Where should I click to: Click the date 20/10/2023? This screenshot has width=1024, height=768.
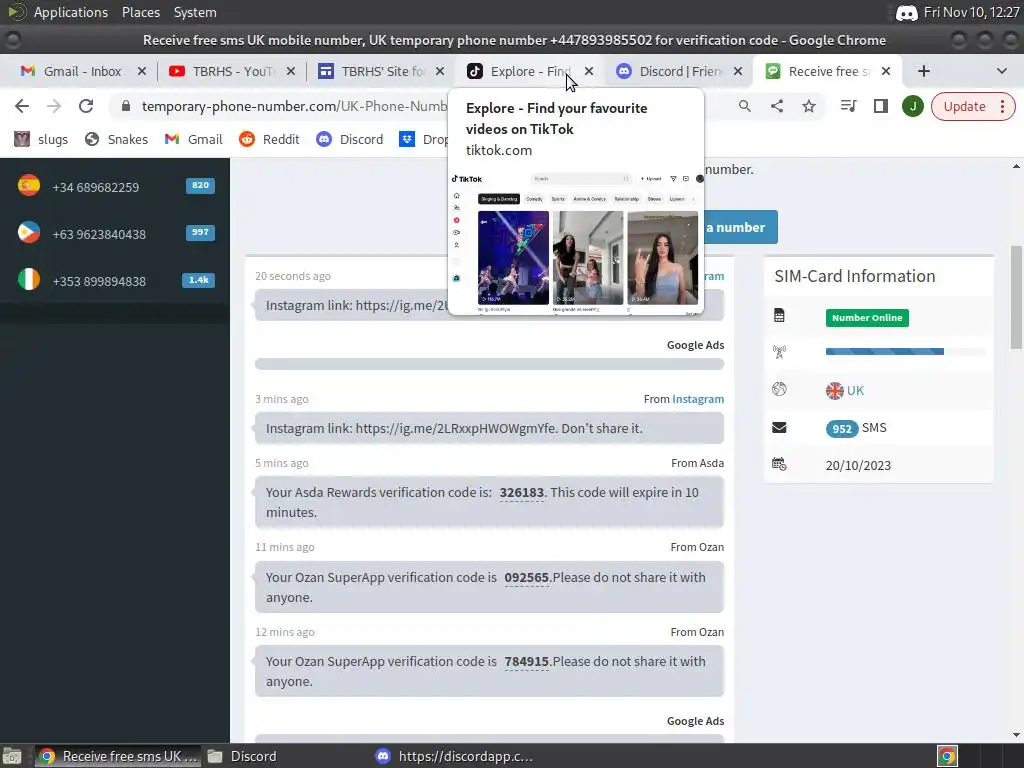(x=858, y=465)
